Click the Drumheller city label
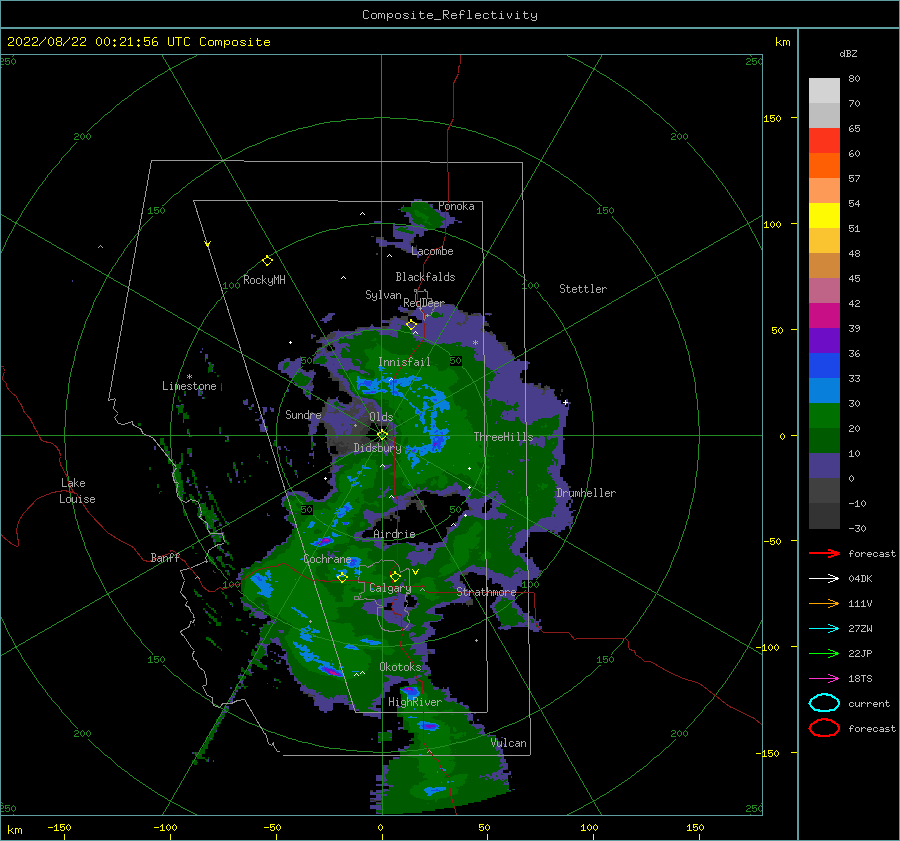This screenshot has height=841, width=900. click(x=586, y=493)
